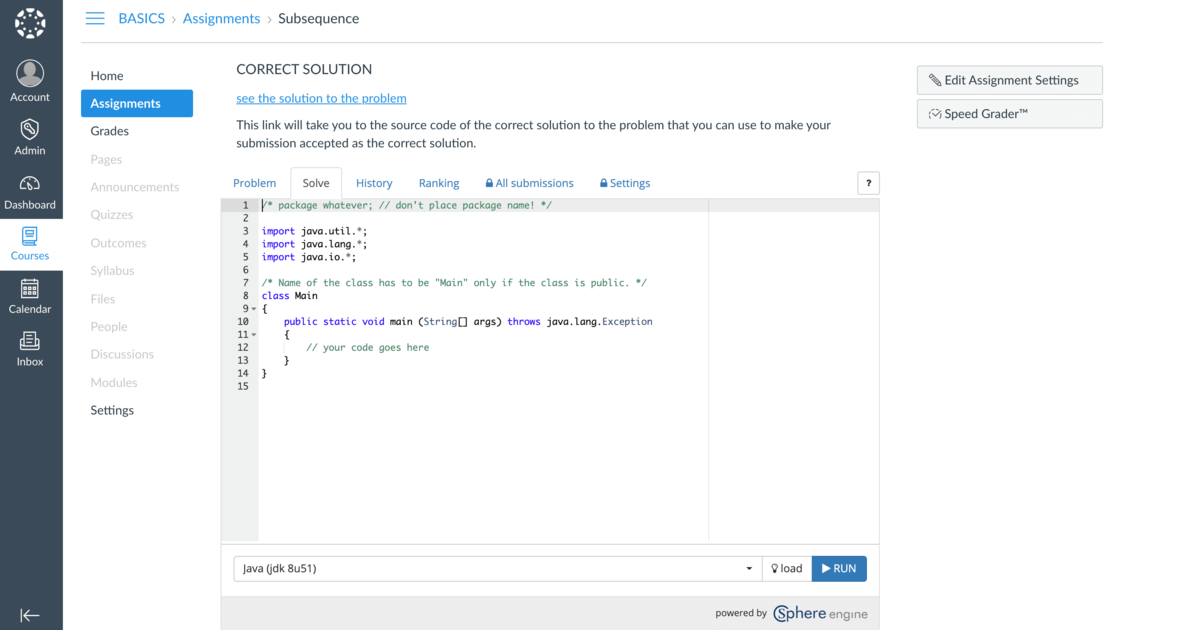
Task: Go to the Dashboard via its sidebar icon
Action: (x=30, y=186)
